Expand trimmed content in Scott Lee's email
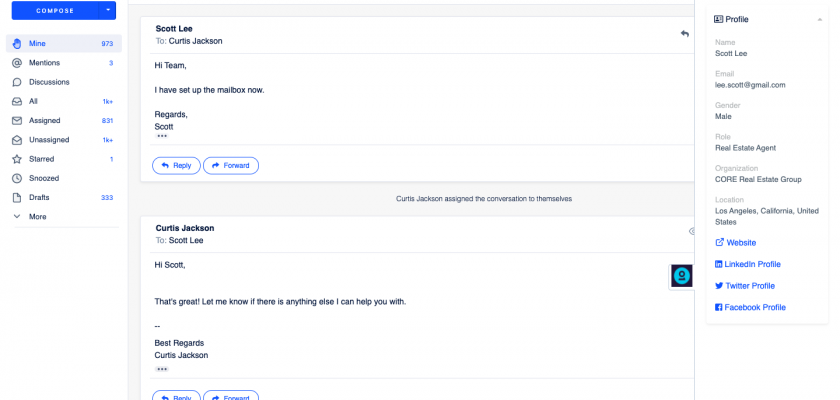The image size is (840, 400). (162, 136)
